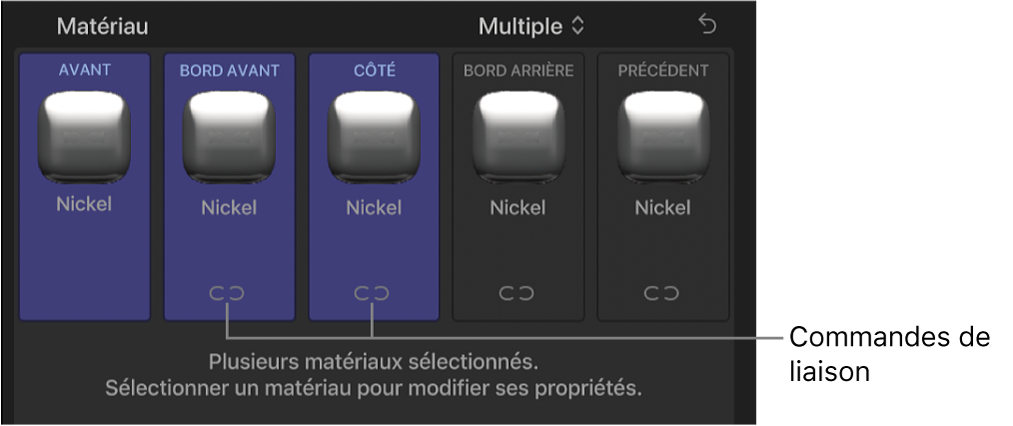Click the Bord avant nickel thumbnail

[x=229, y=136]
